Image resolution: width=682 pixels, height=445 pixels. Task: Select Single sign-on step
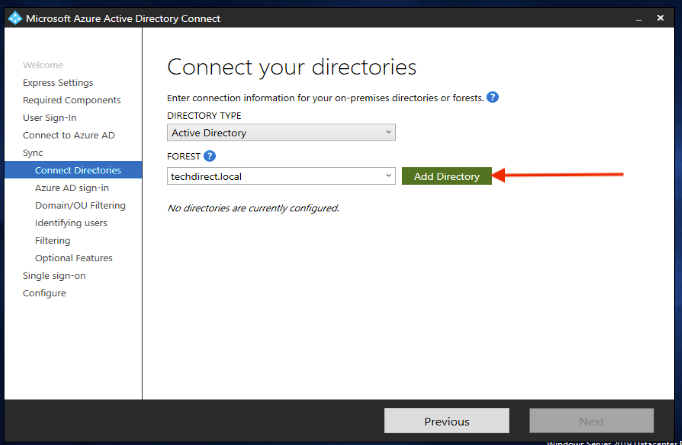(54, 276)
